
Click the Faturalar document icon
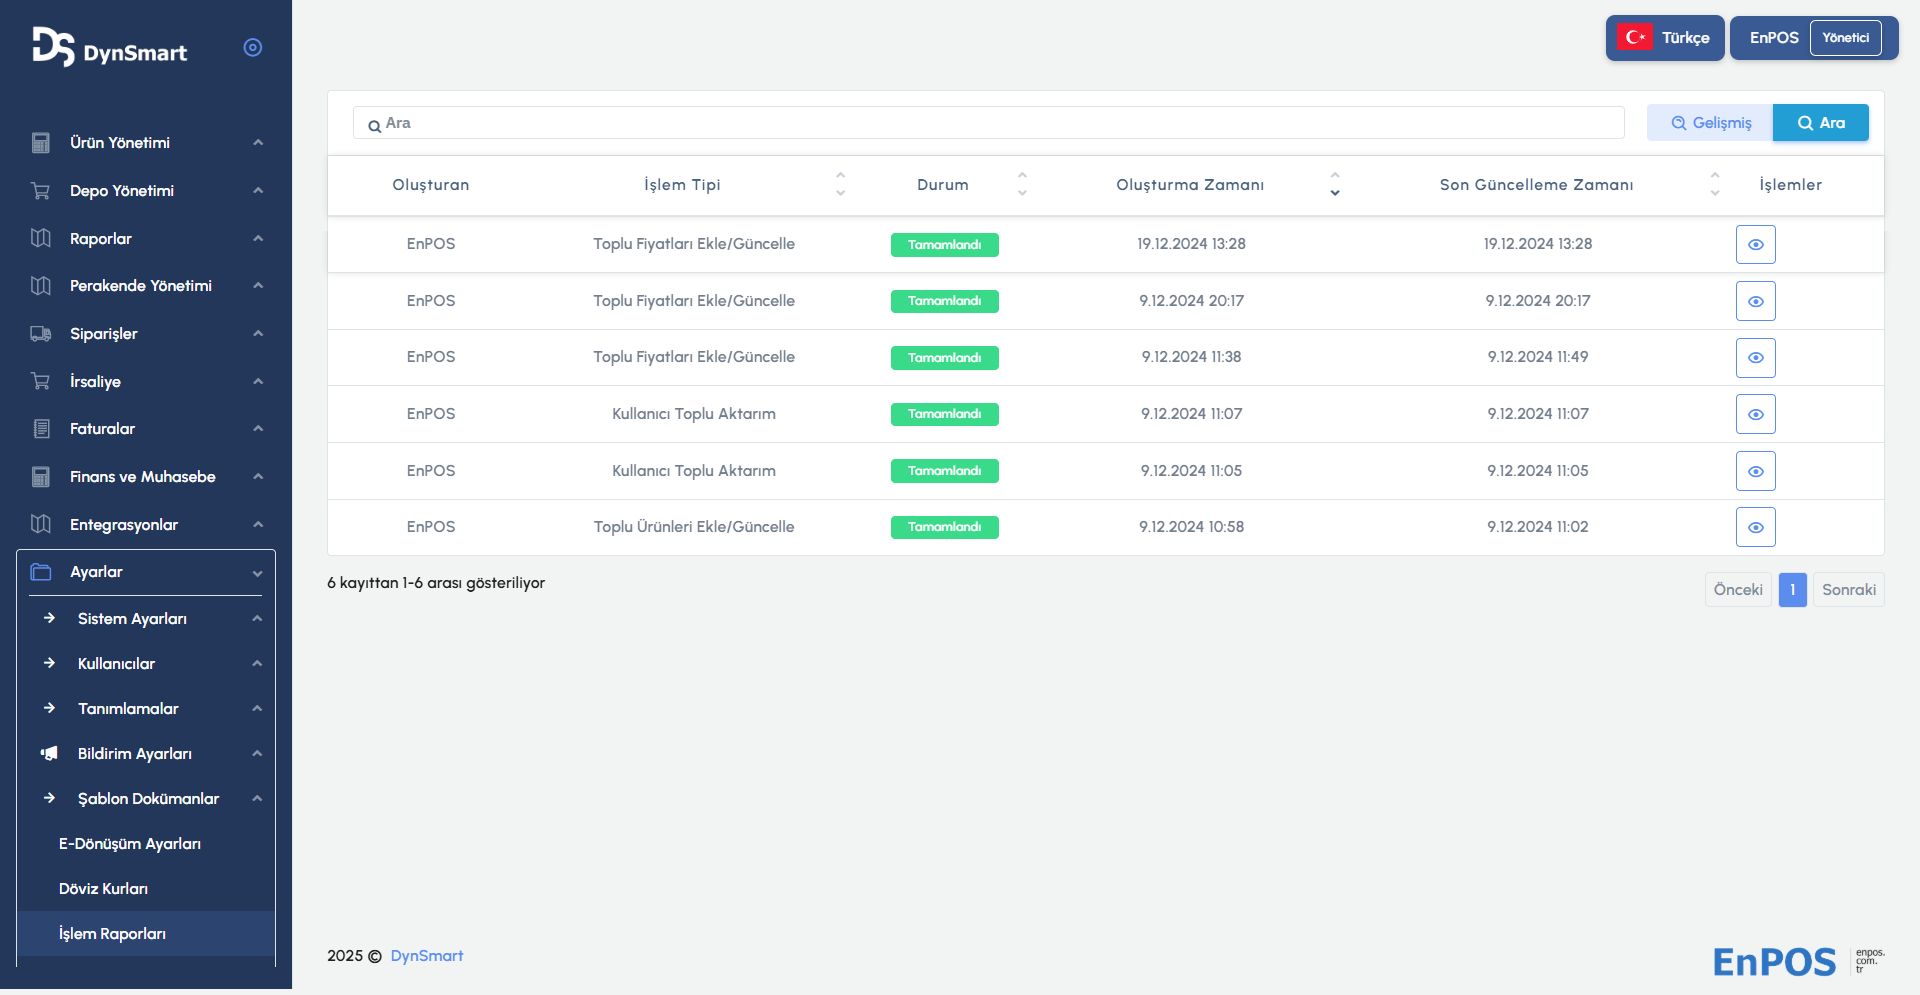click(x=41, y=429)
